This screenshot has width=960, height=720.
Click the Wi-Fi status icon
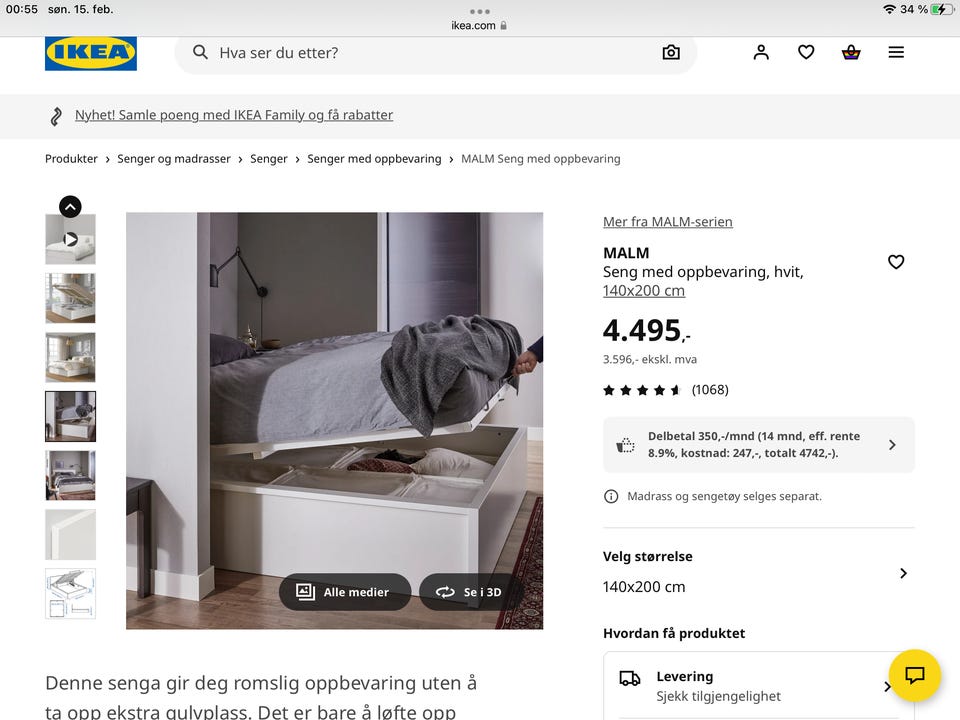(x=889, y=9)
